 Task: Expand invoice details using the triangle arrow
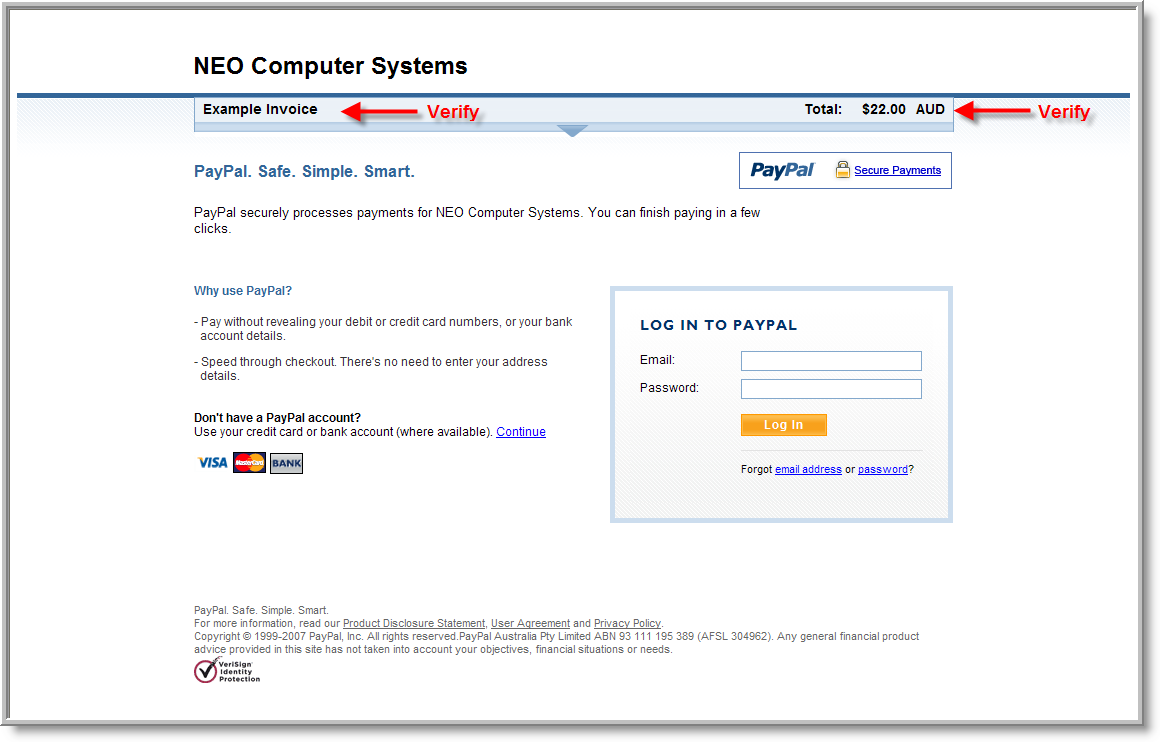click(572, 131)
